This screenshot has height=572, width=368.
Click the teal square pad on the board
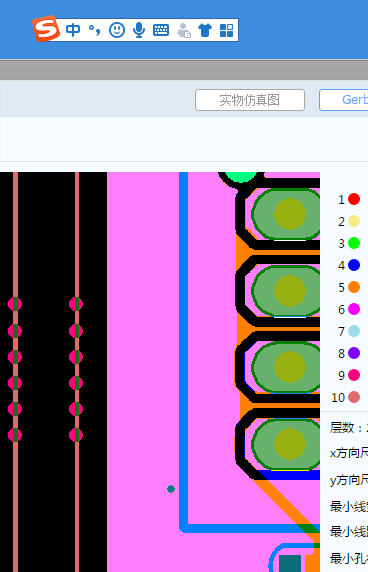pyautogui.click(x=290, y=563)
